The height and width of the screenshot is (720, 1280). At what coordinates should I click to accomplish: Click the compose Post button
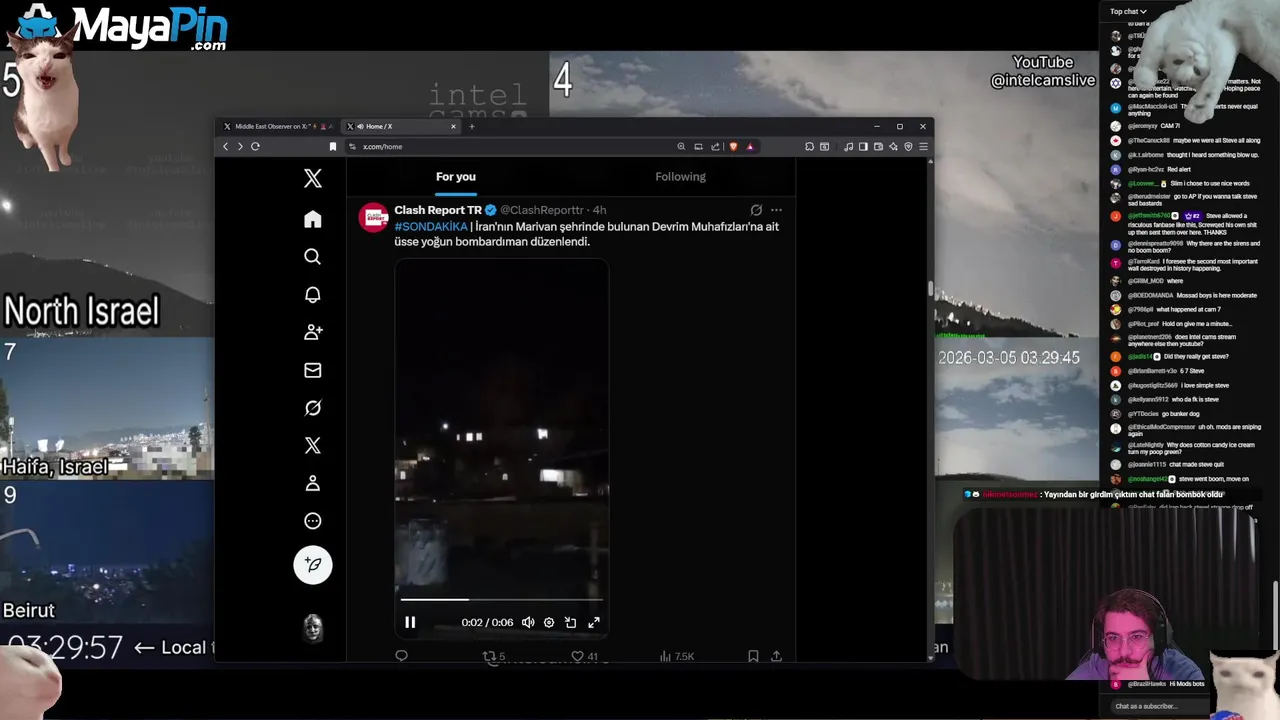[x=313, y=565]
